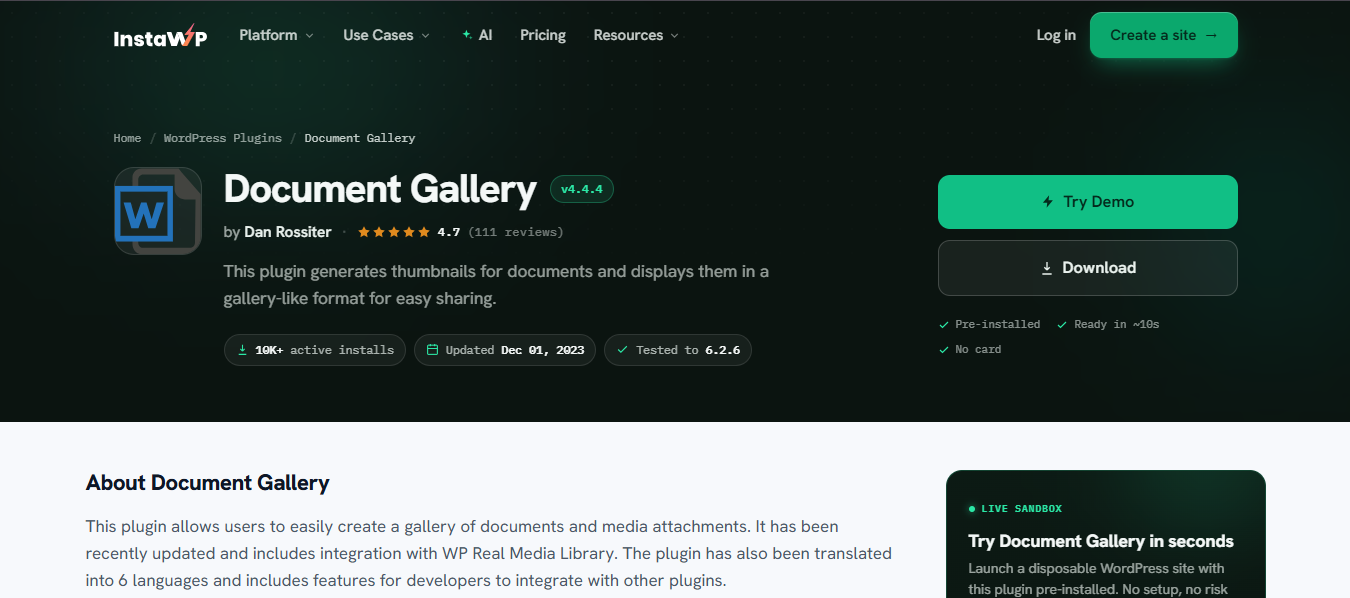
Task: Click the Pre-installed label
Action: click(x=998, y=325)
